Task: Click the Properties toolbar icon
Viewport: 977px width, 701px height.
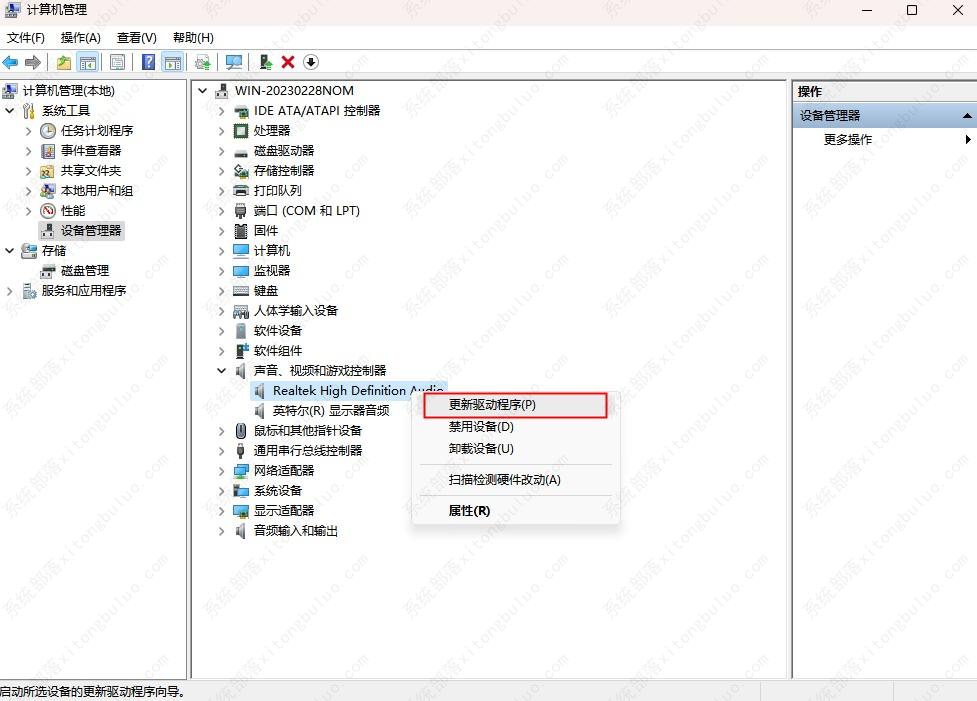Action: tap(117, 62)
